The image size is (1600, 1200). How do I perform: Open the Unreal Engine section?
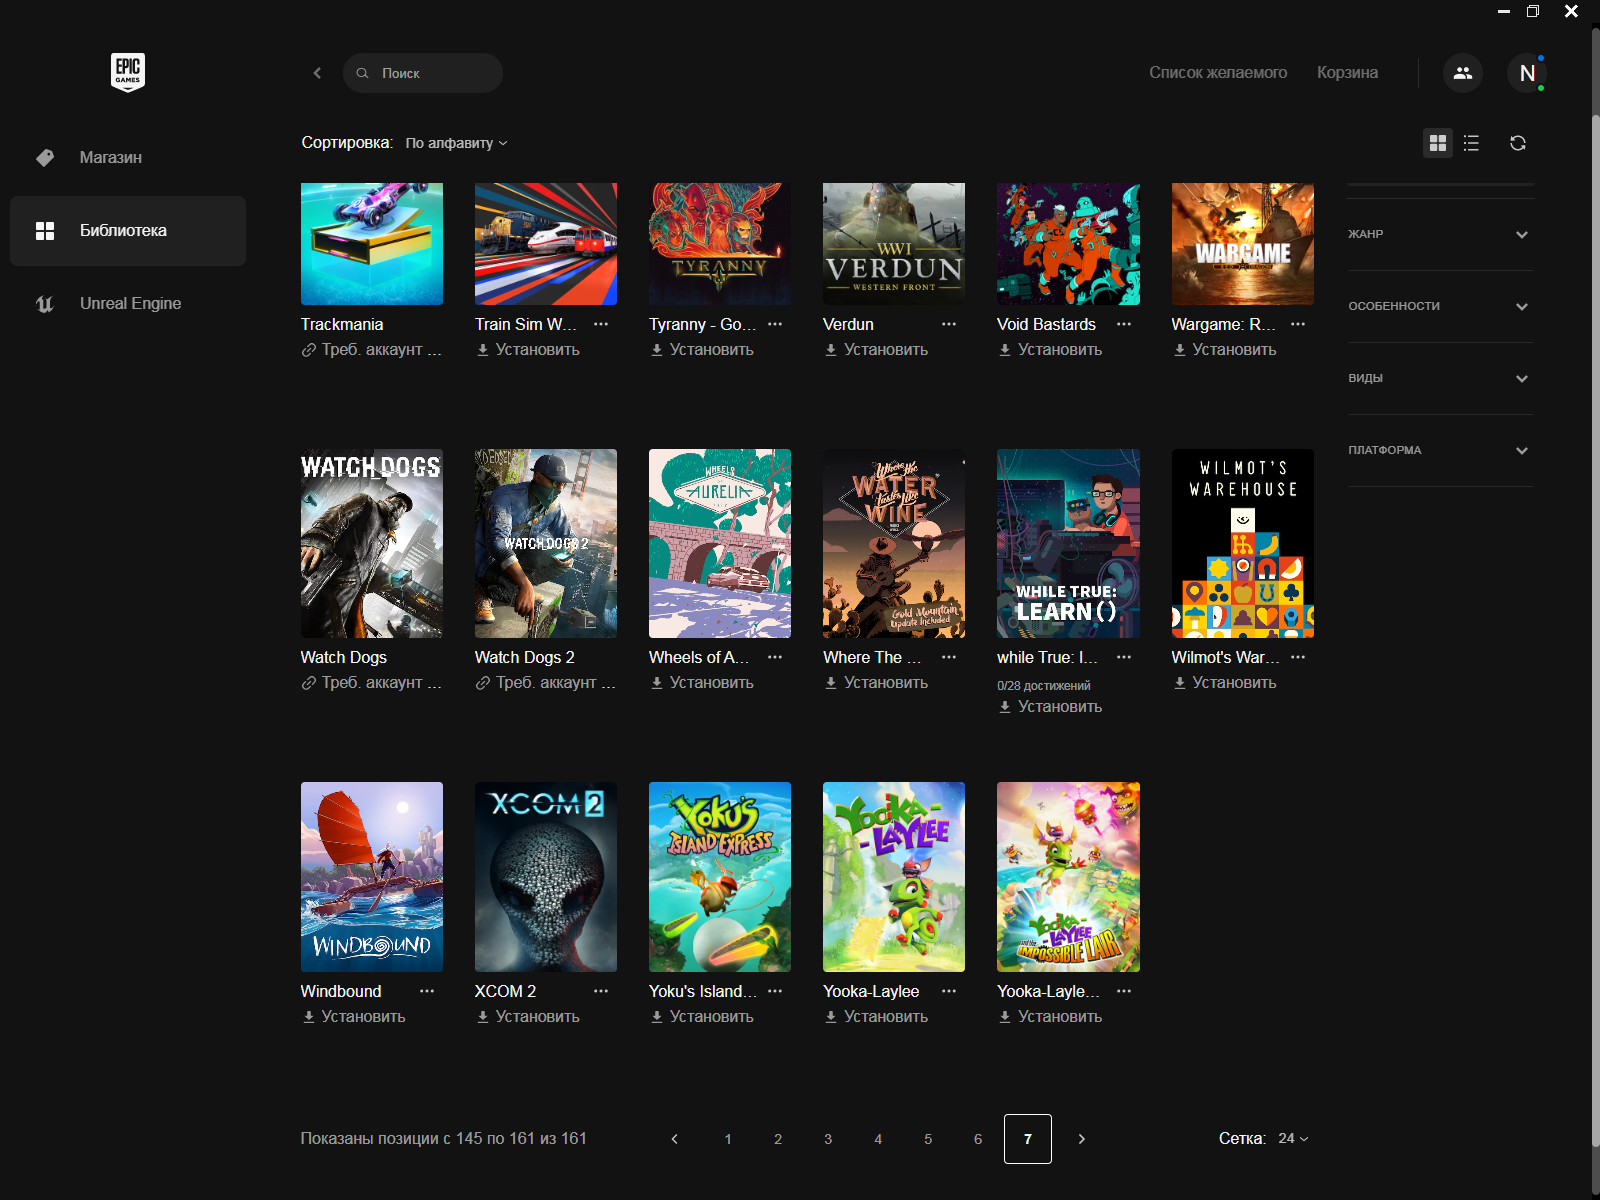128,303
